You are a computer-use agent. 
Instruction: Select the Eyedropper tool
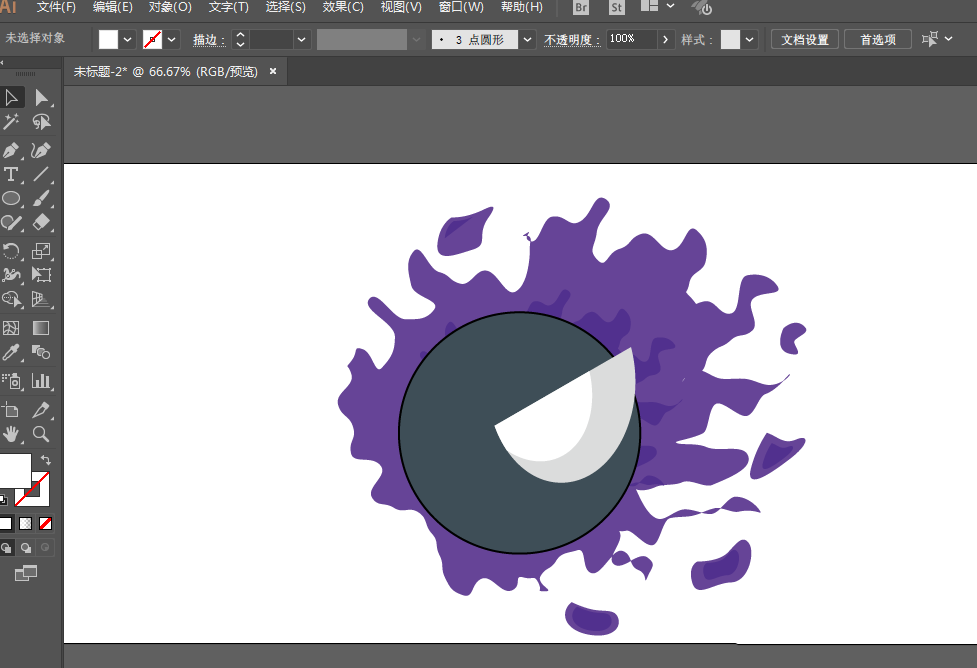point(11,353)
